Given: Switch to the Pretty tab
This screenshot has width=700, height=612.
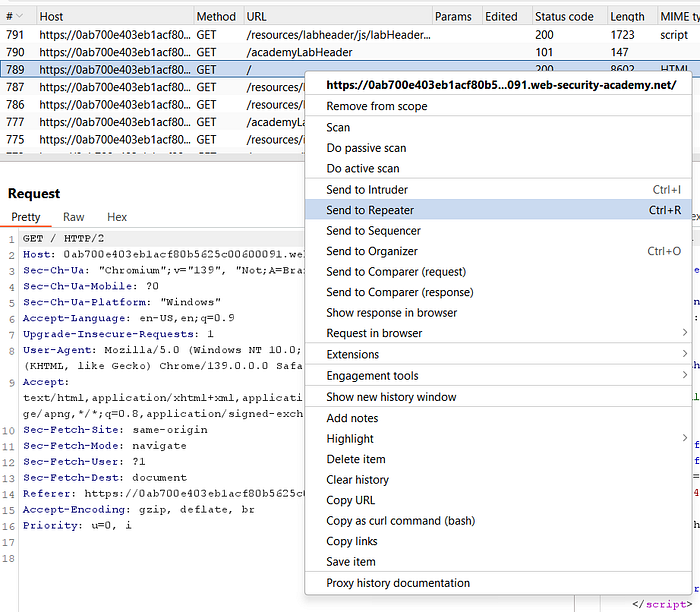Looking at the screenshot, I should point(25,217).
